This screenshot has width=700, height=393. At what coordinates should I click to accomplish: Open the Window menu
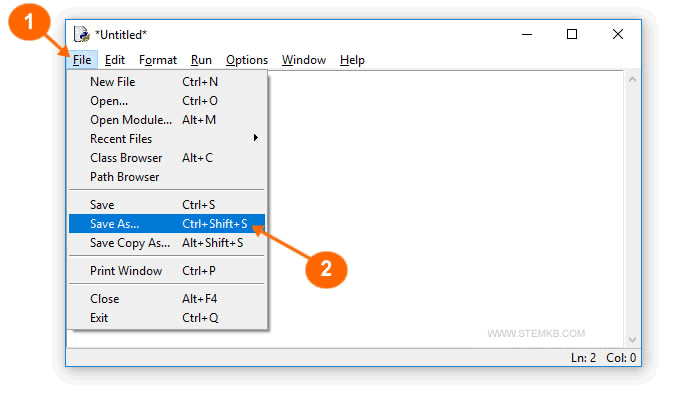pyautogui.click(x=304, y=60)
